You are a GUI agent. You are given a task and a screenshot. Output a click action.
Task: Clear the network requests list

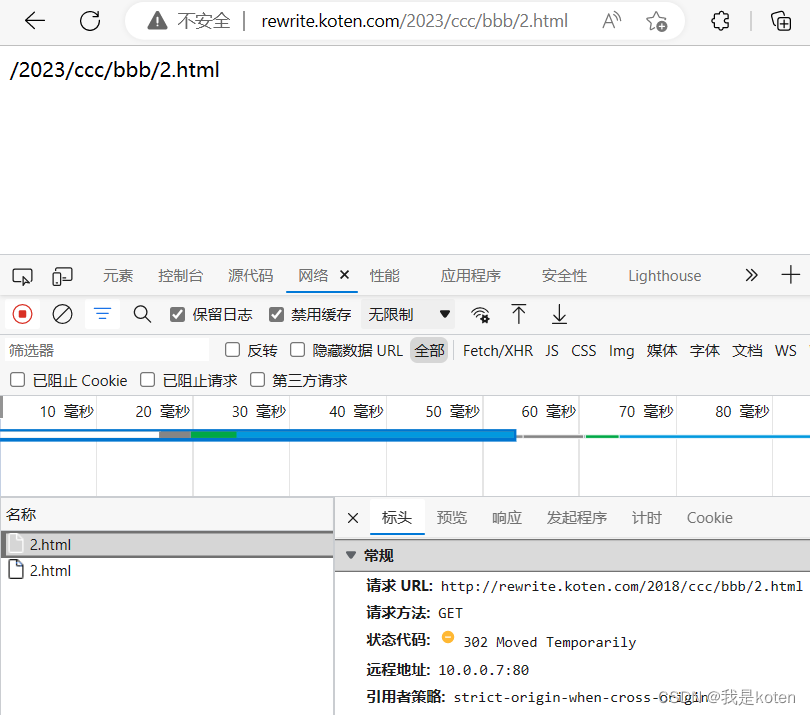[62, 314]
